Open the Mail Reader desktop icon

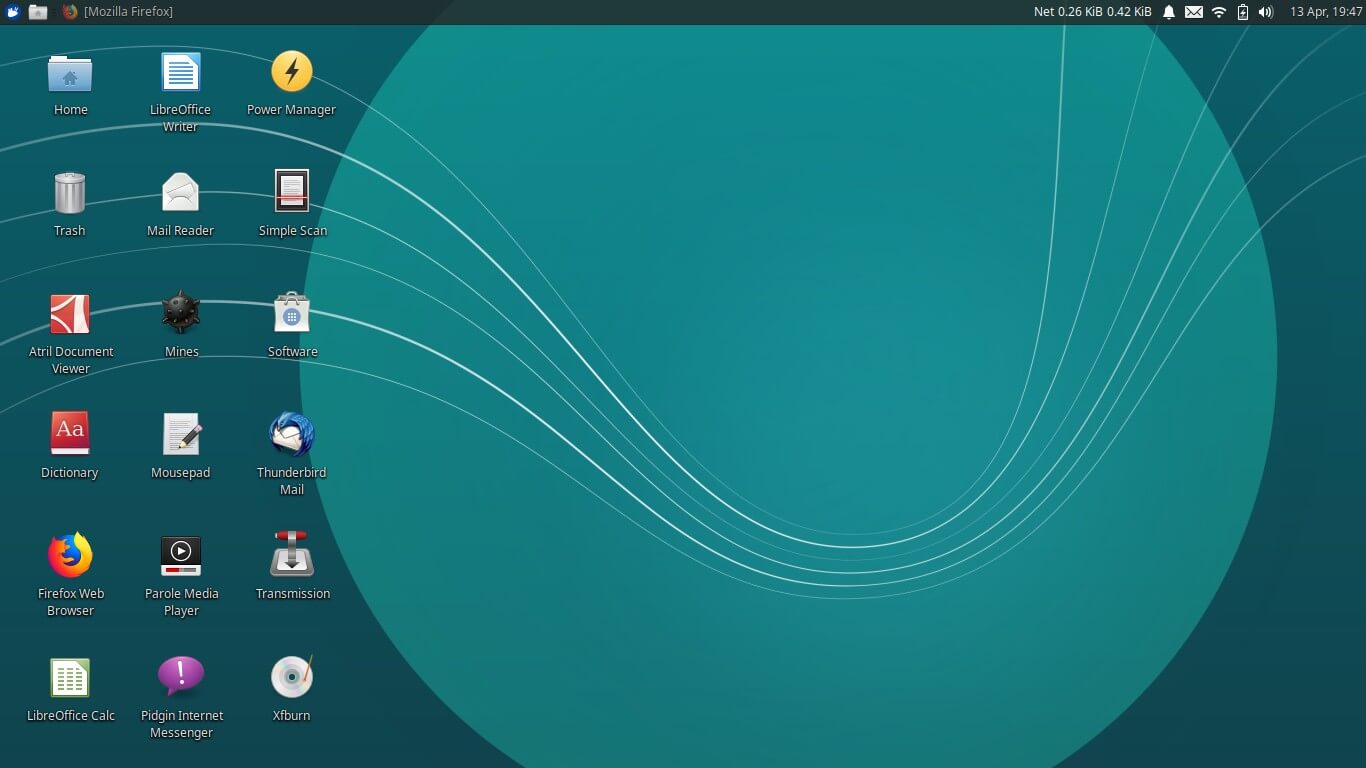(x=181, y=192)
